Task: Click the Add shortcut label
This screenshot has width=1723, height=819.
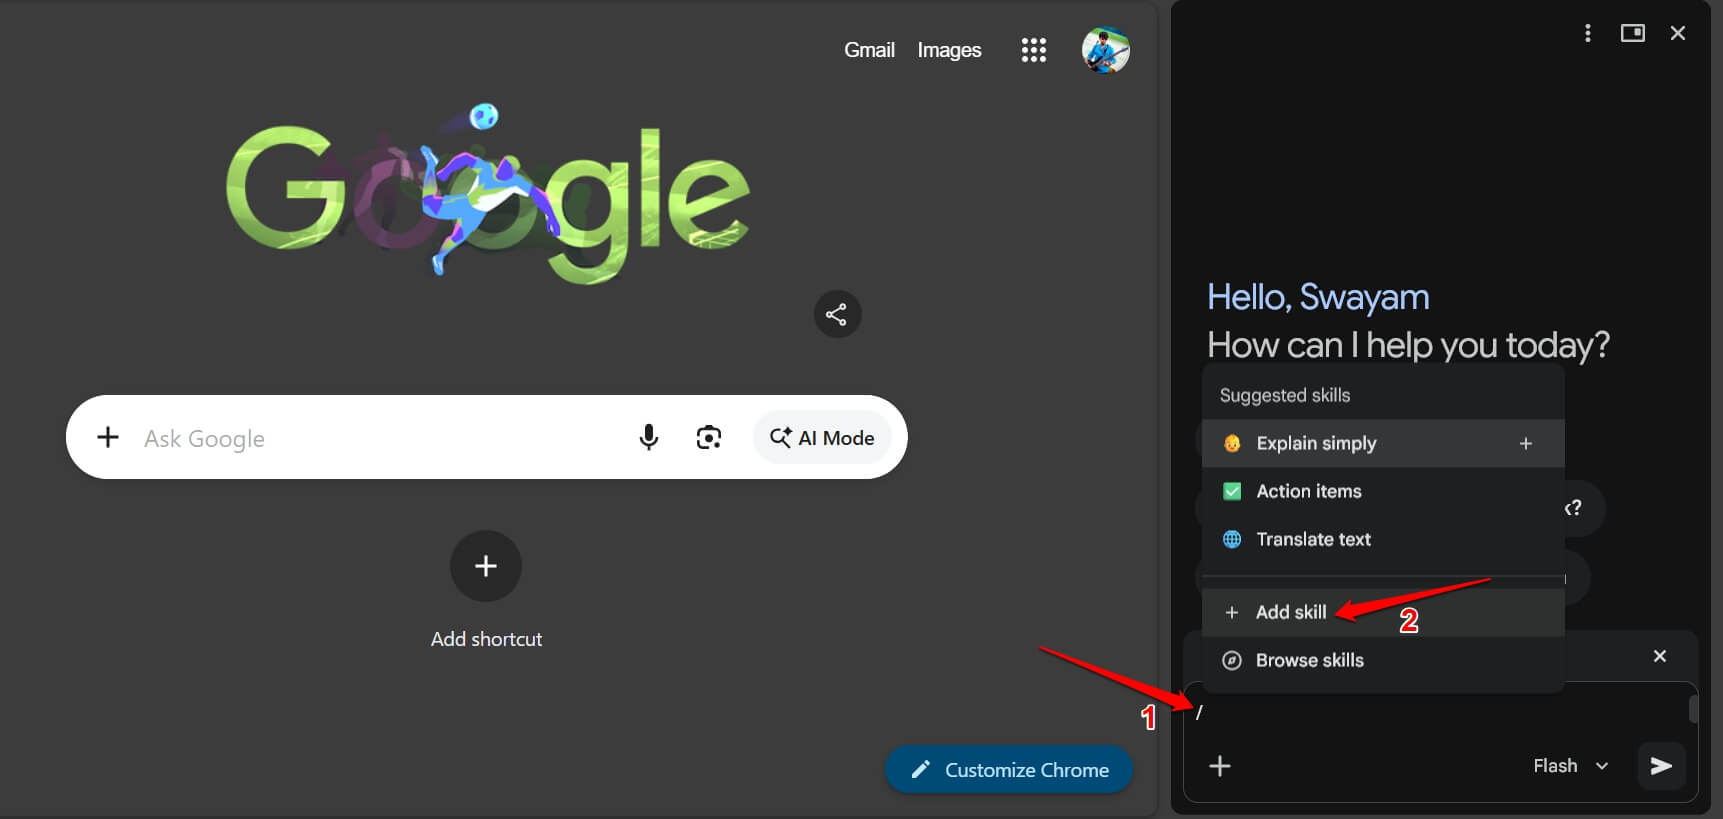Action: (x=486, y=639)
